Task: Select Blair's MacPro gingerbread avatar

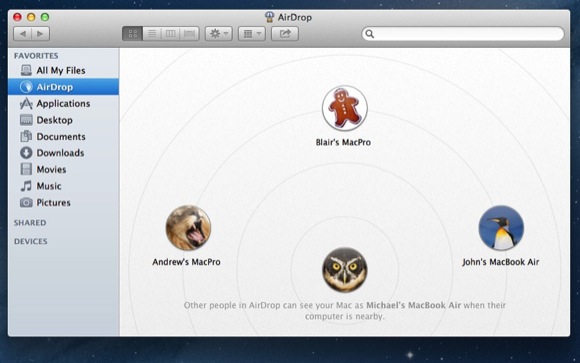Action: tap(344, 108)
